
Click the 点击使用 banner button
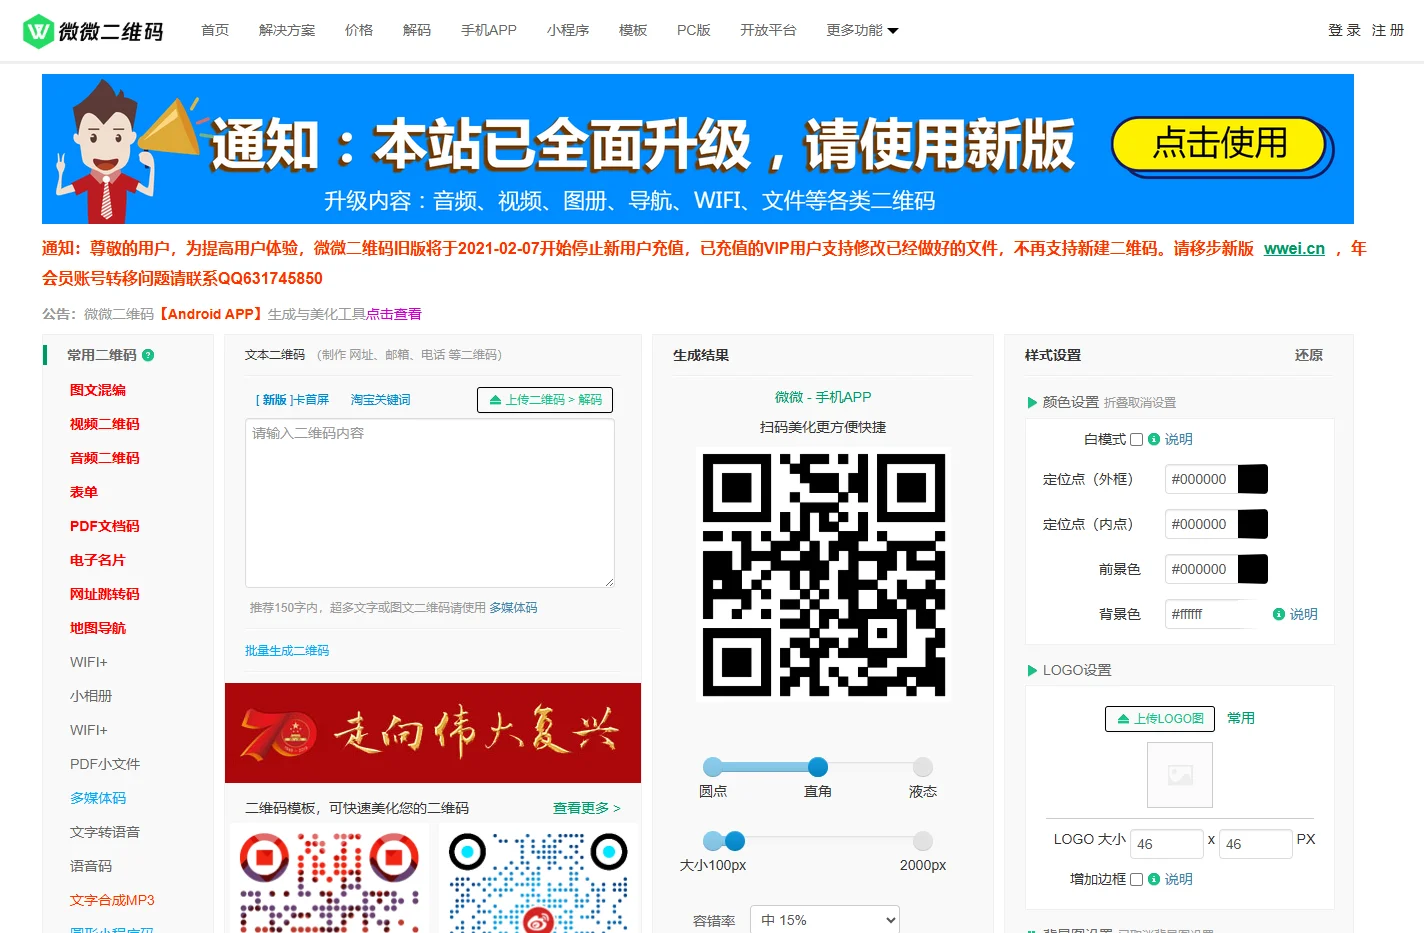(1220, 145)
